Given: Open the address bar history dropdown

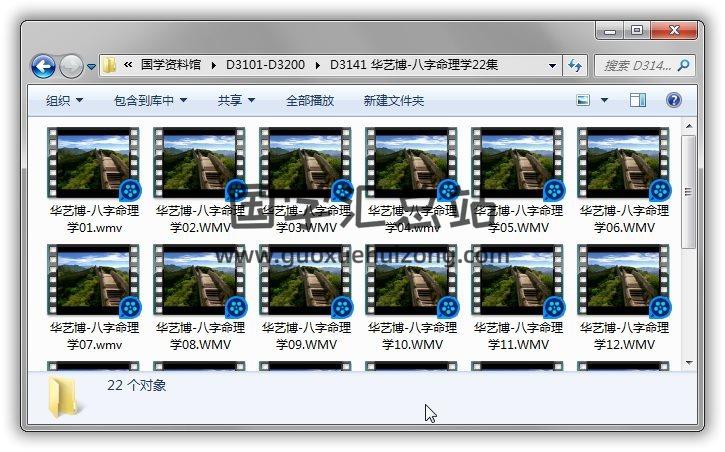Looking at the screenshot, I should pos(552,66).
